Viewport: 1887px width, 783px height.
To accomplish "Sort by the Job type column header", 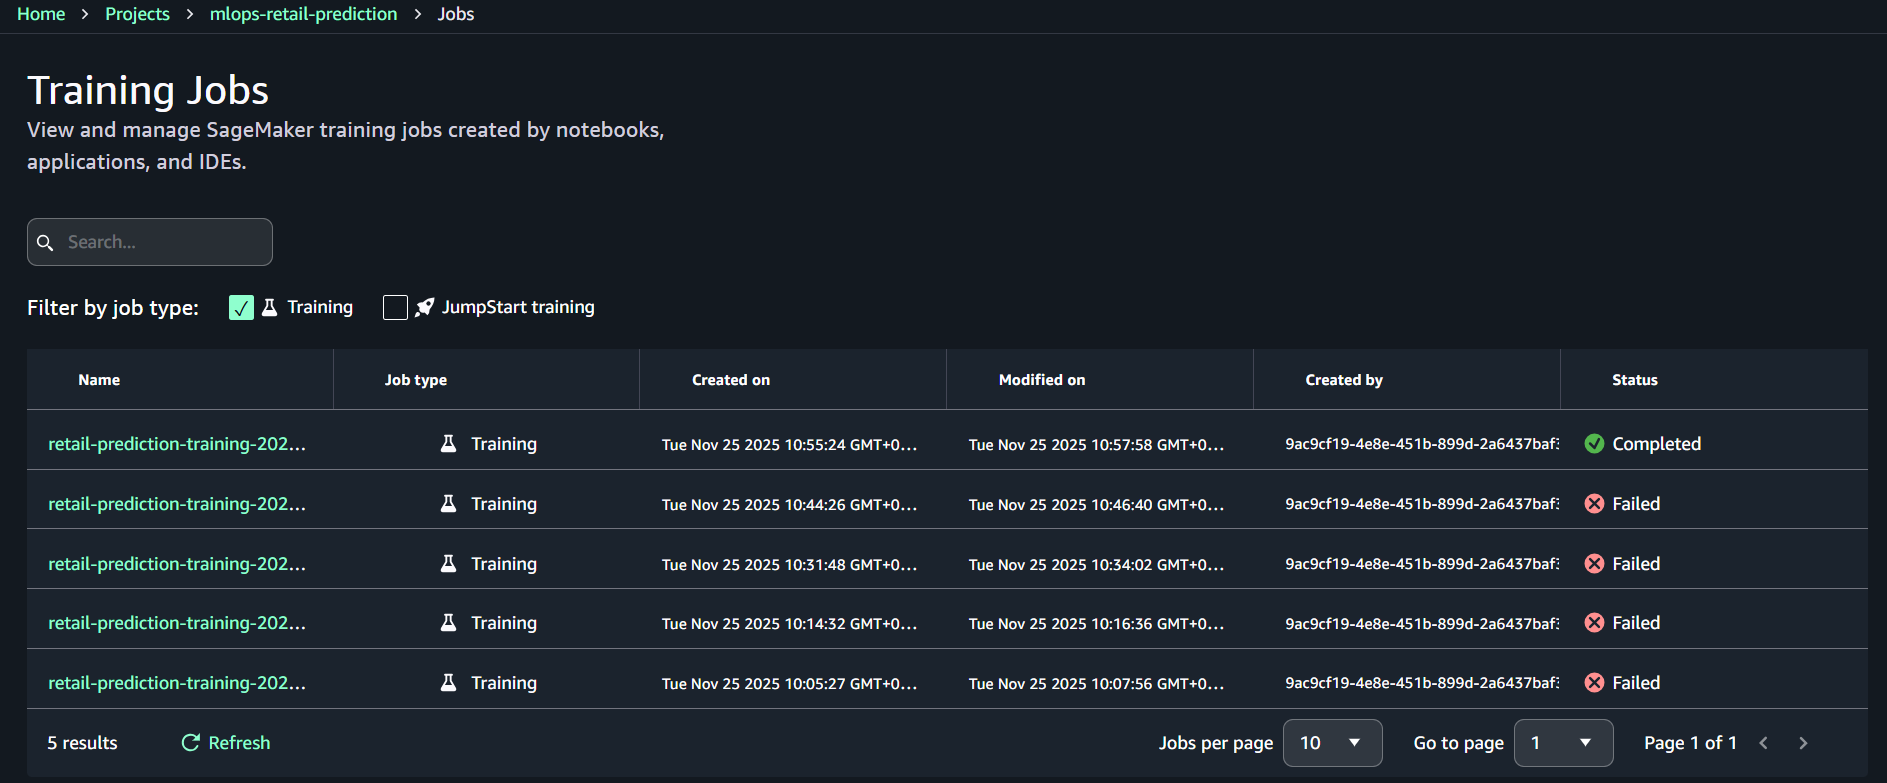I will click(416, 380).
